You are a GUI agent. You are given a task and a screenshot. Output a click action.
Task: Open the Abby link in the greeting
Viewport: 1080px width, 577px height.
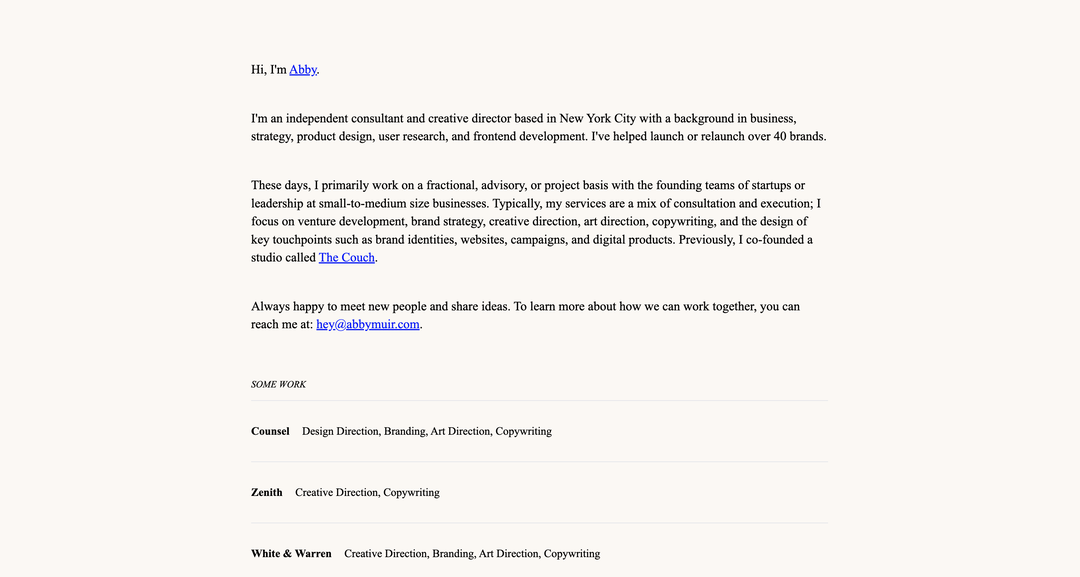click(303, 70)
